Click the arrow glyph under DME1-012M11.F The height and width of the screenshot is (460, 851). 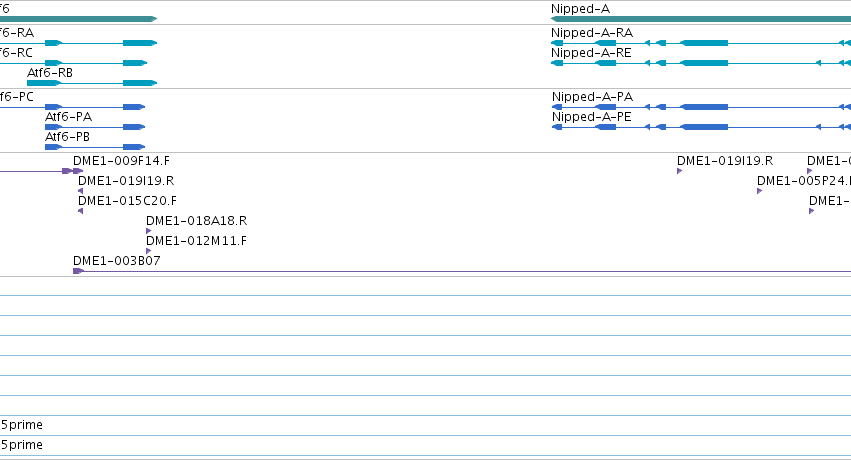(x=149, y=251)
